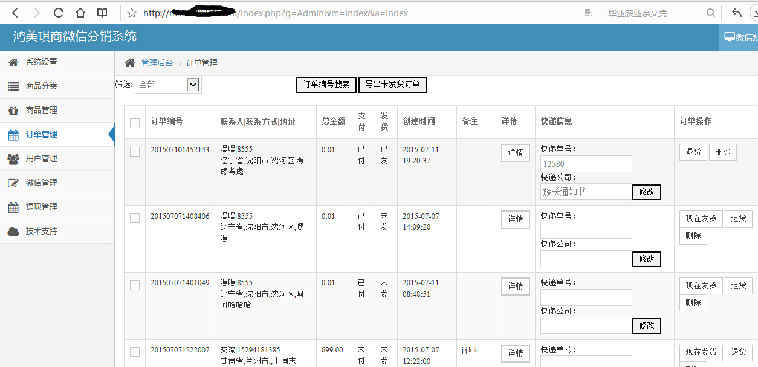Image resolution: width=758 pixels, height=367 pixels.
Task: Open 详情 for the order created 10:20:37
Action: 515,152
